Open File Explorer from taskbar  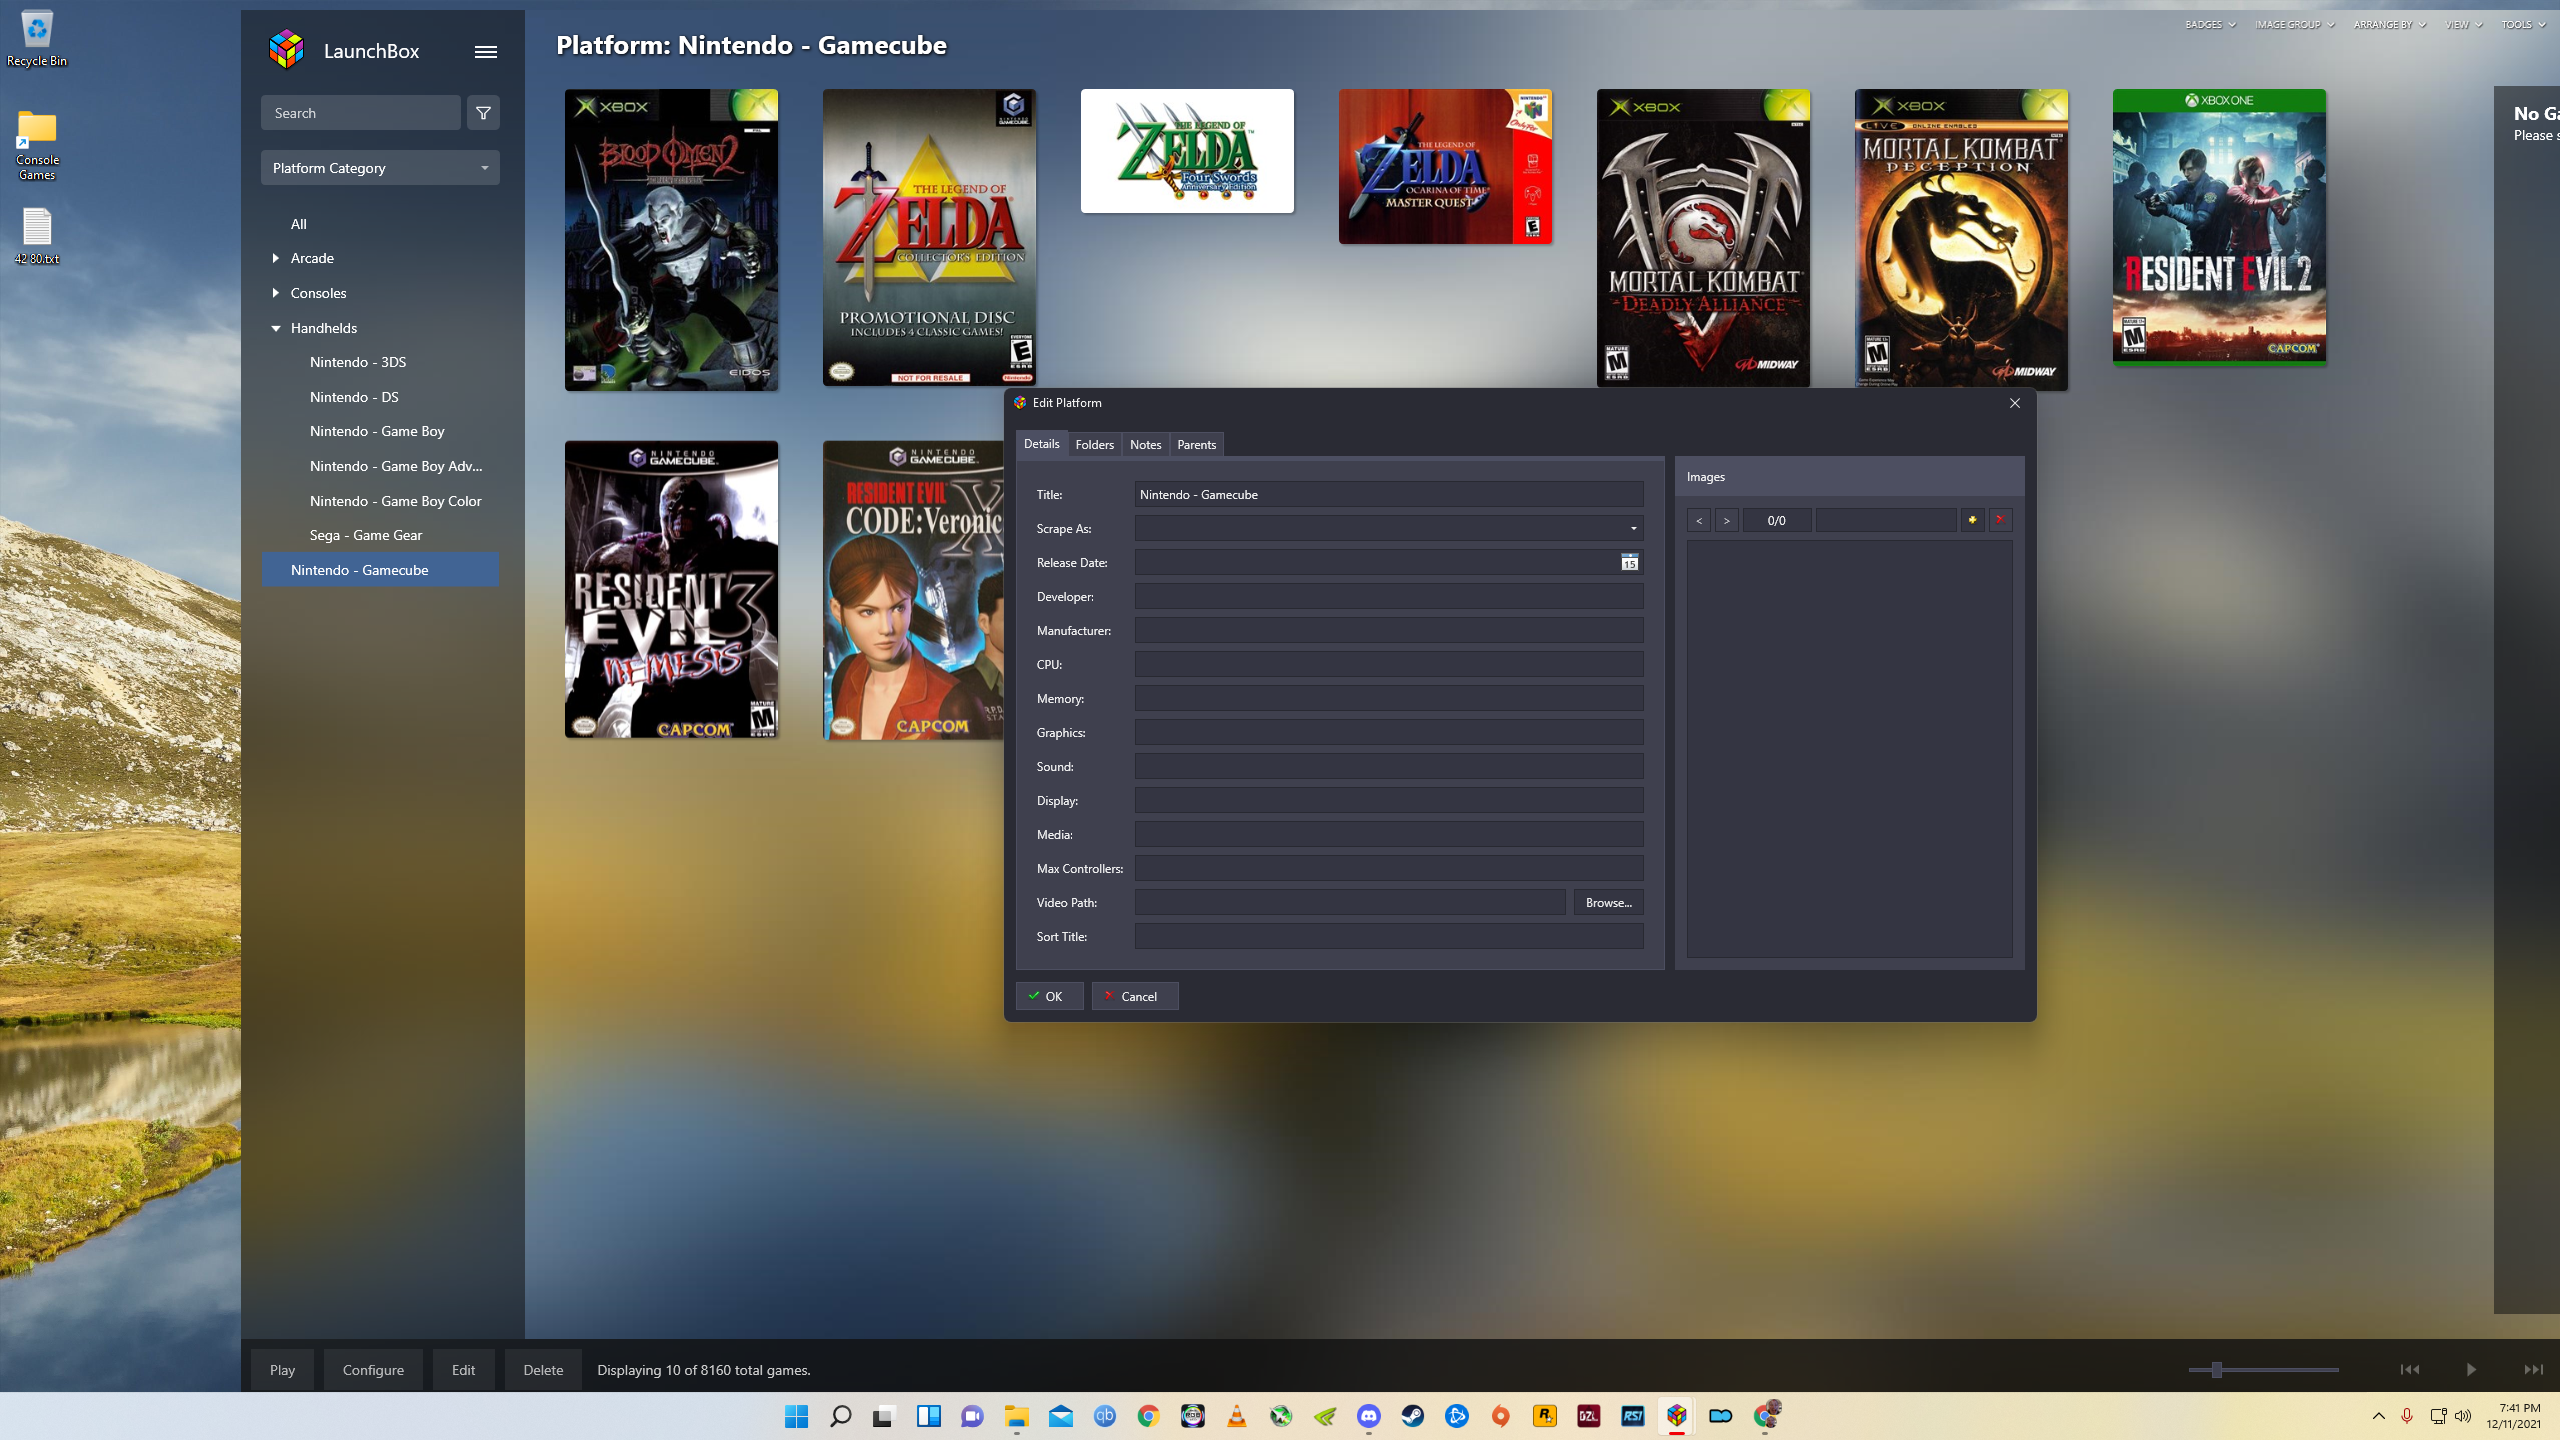click(x=1017, y=1416)
